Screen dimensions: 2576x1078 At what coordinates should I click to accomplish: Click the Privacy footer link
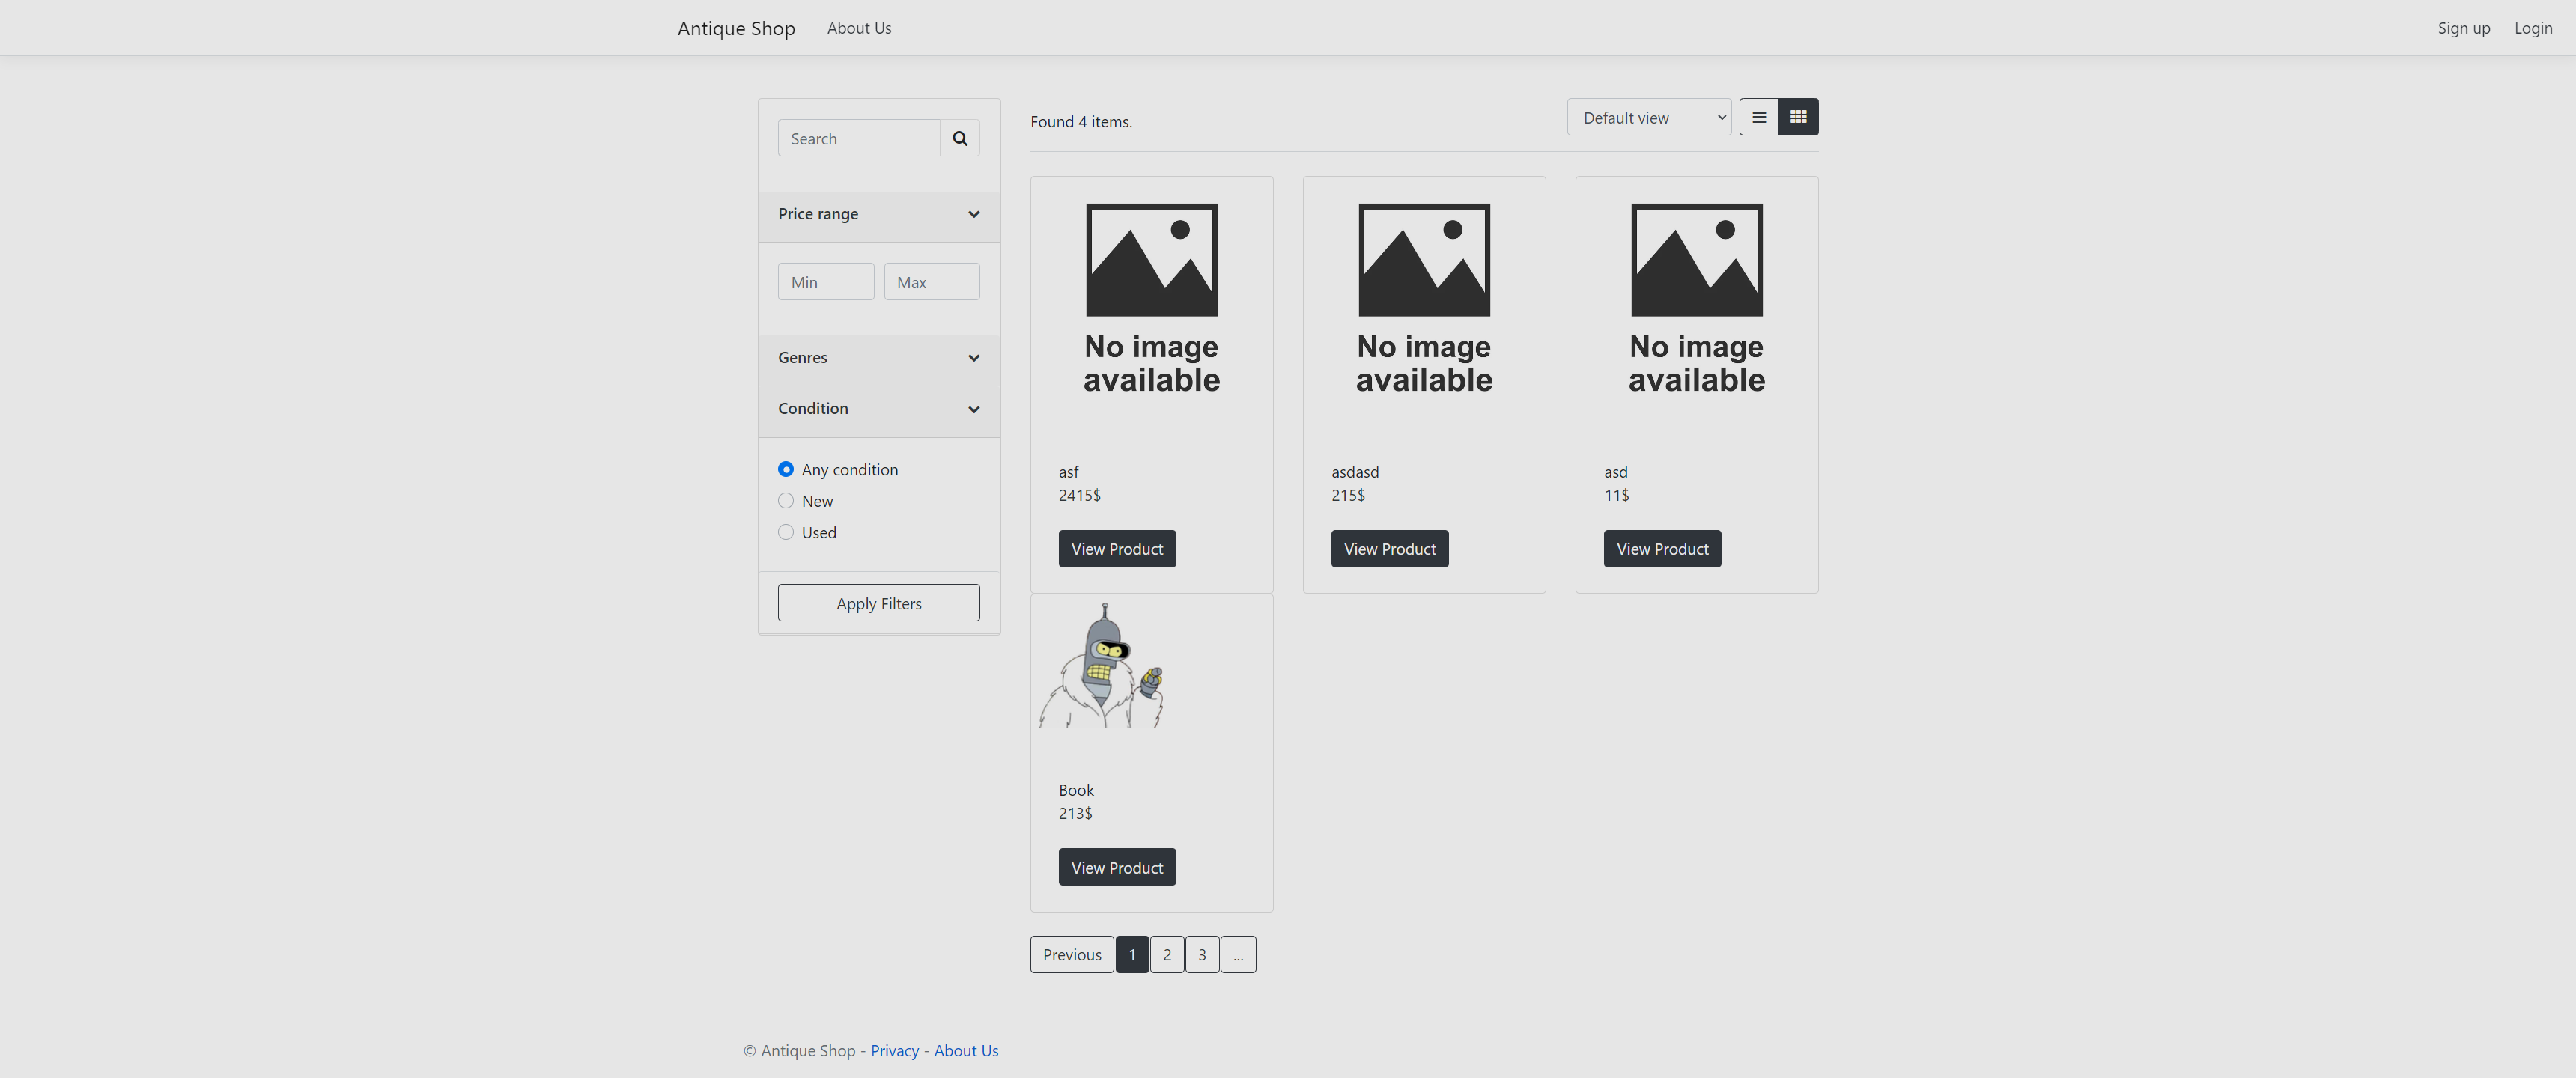[894, 1050]
